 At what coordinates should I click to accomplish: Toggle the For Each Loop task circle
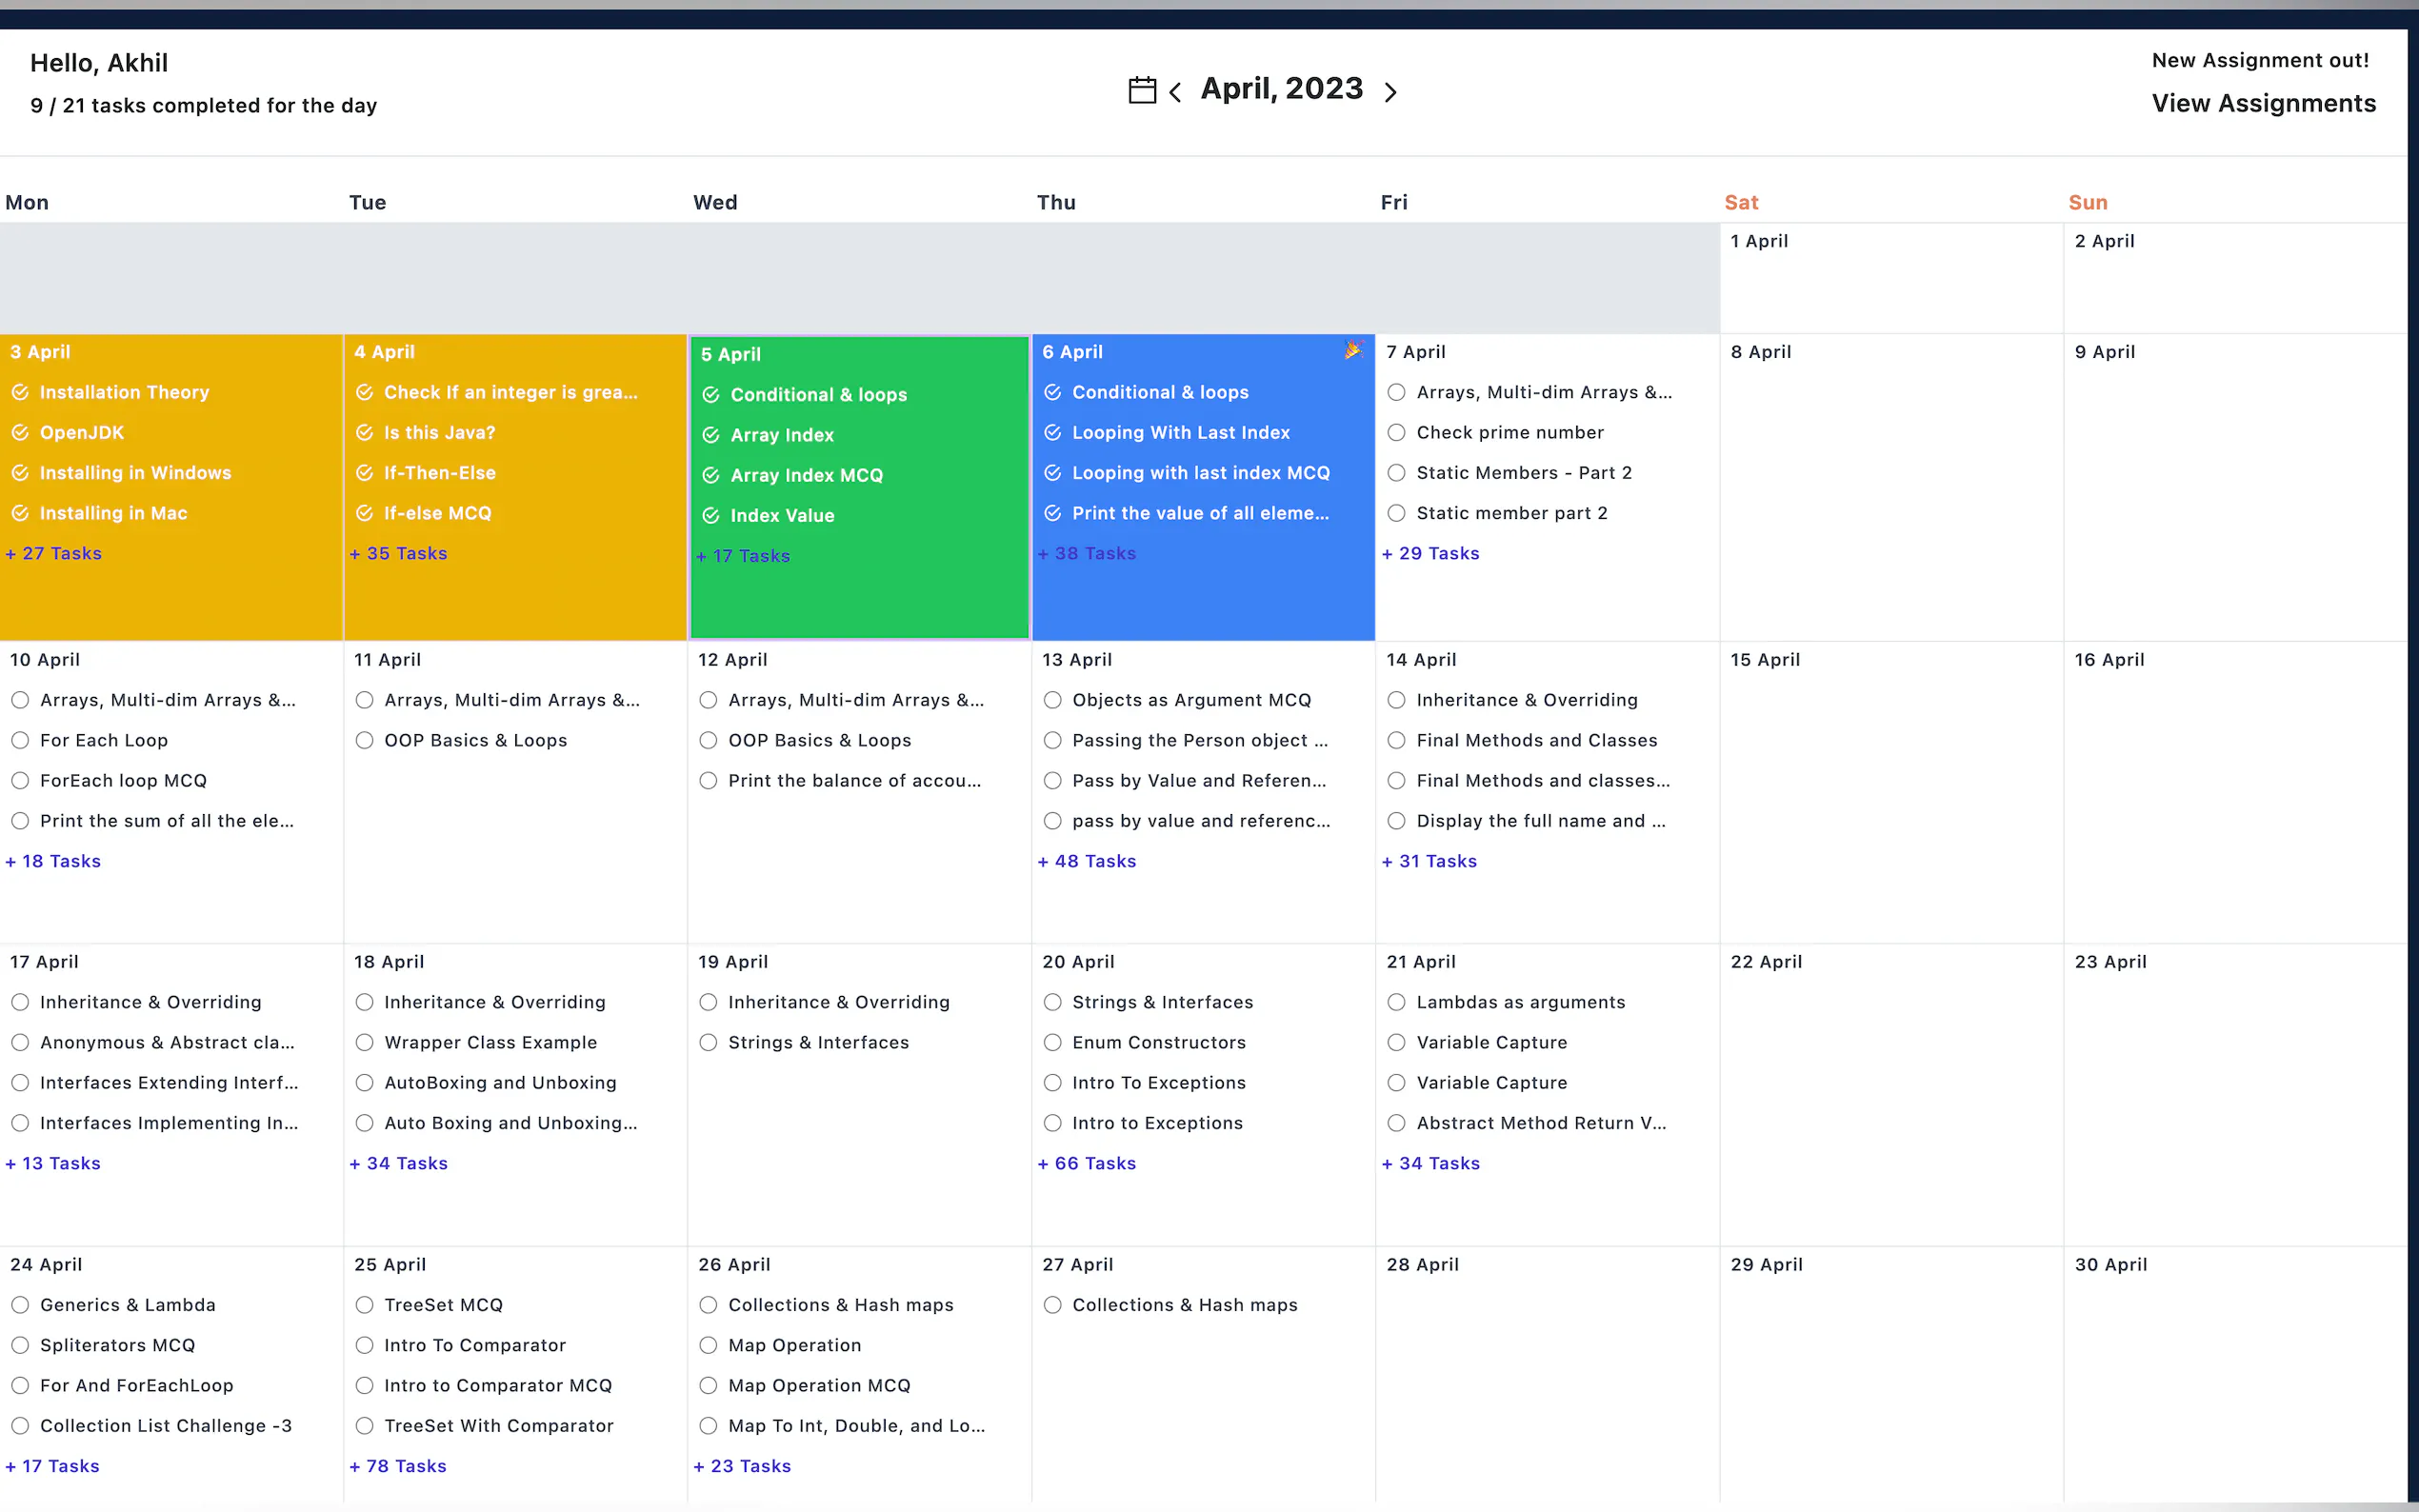tap(20, 740)
